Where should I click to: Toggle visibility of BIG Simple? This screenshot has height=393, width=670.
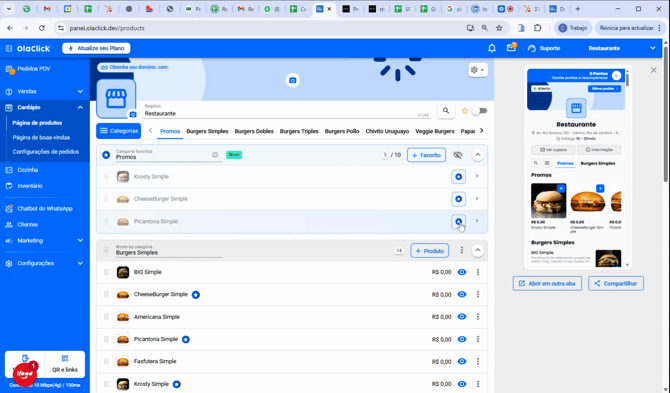coord(462,272)
